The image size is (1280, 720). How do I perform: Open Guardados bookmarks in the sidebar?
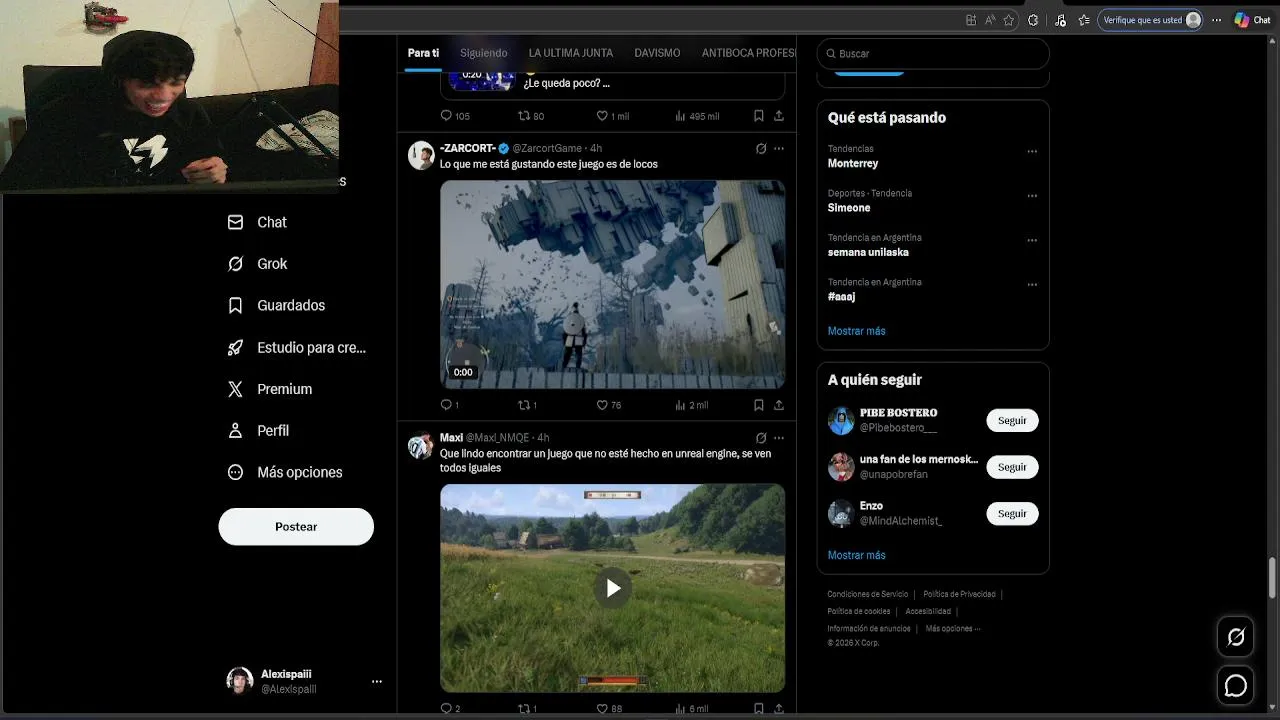pyautogui.click(x=276, y=305)
